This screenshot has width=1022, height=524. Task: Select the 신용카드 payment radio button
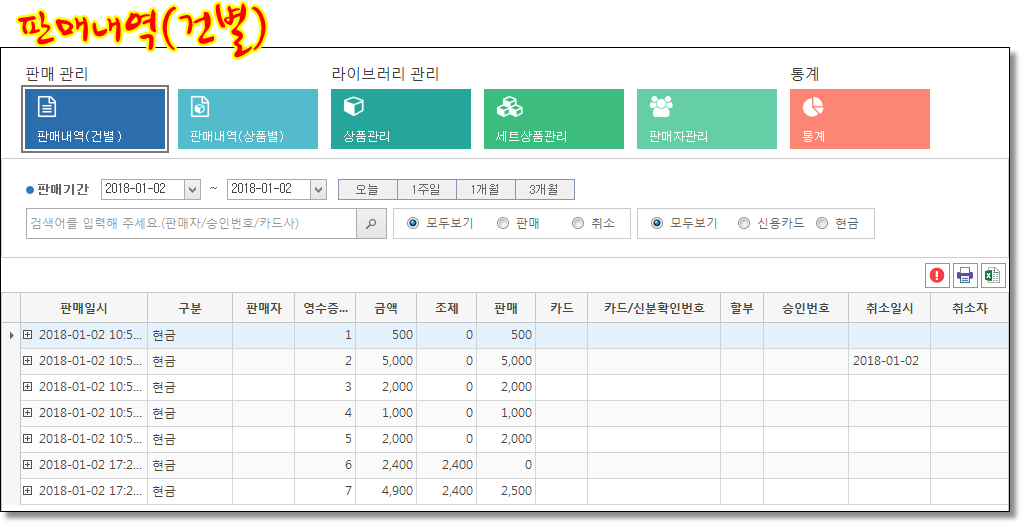(x=744, y=224)
